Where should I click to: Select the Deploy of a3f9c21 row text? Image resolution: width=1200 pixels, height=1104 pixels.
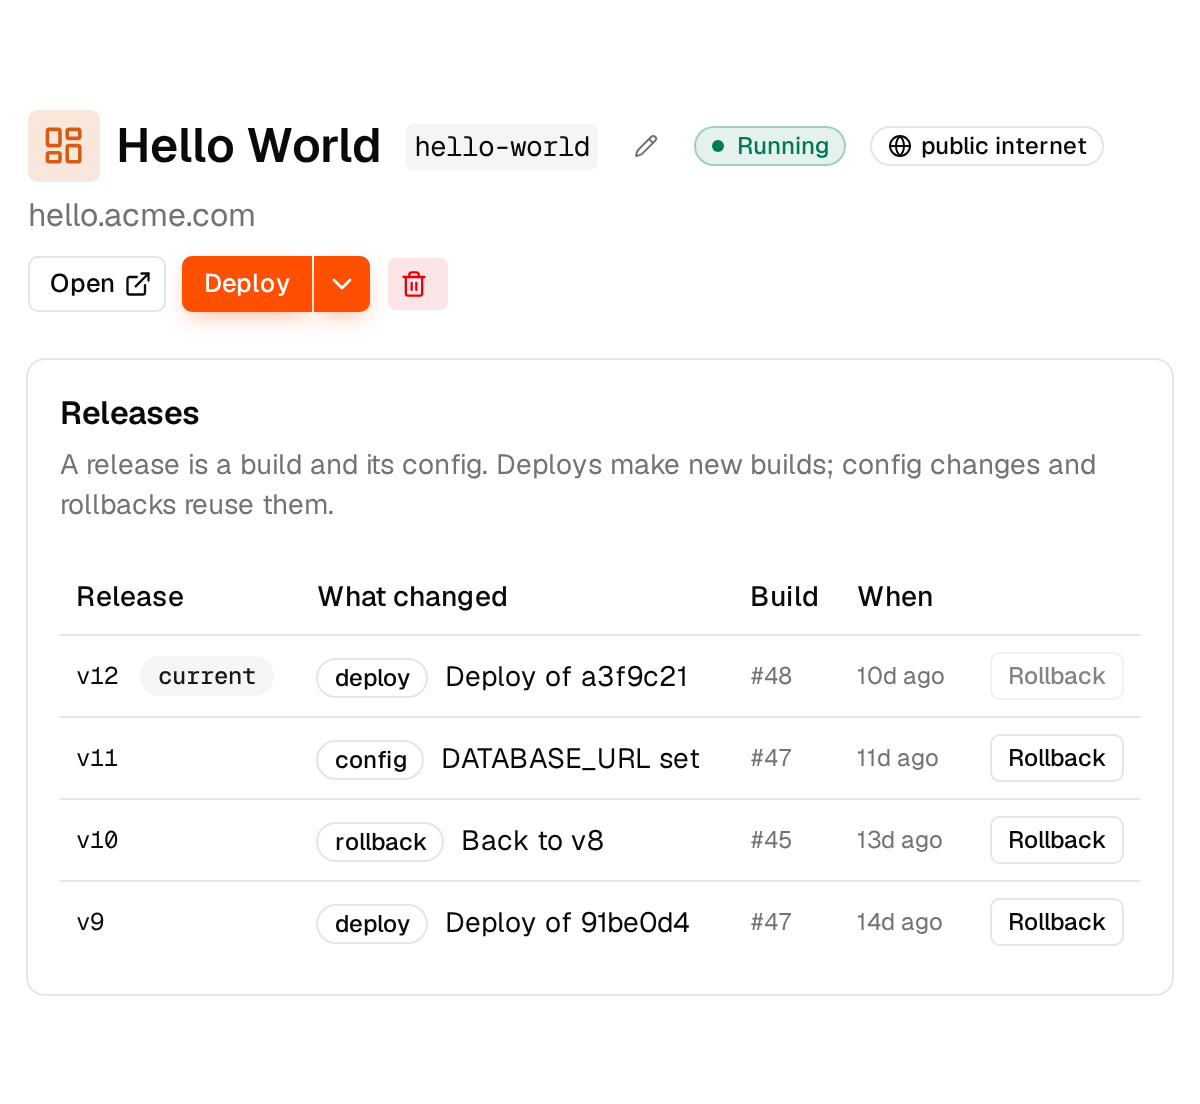pos(567,677)
